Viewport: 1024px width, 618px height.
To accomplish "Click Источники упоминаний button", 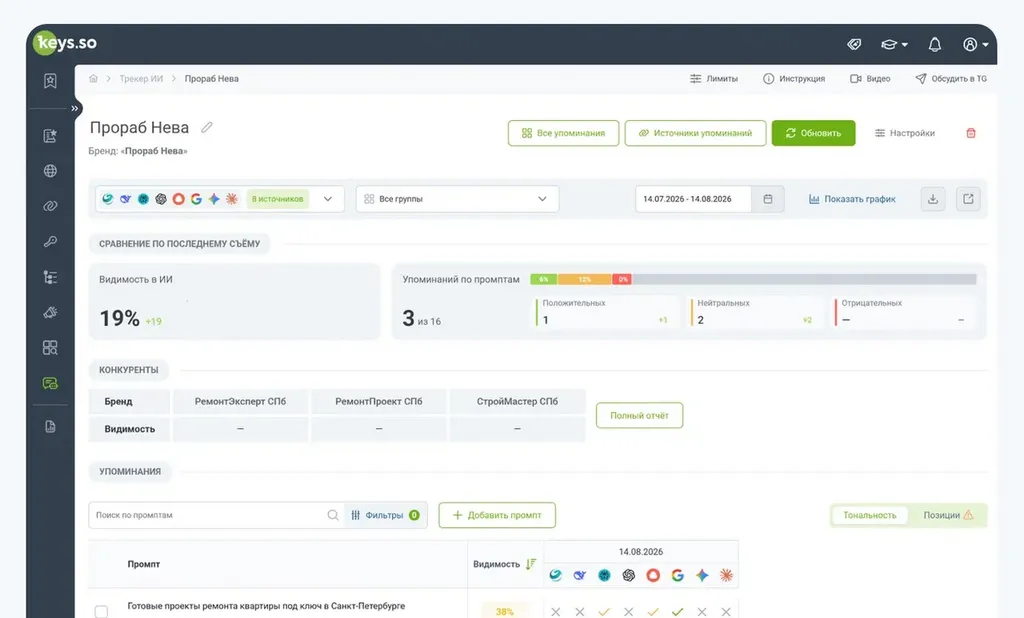I will pos(696,133).
